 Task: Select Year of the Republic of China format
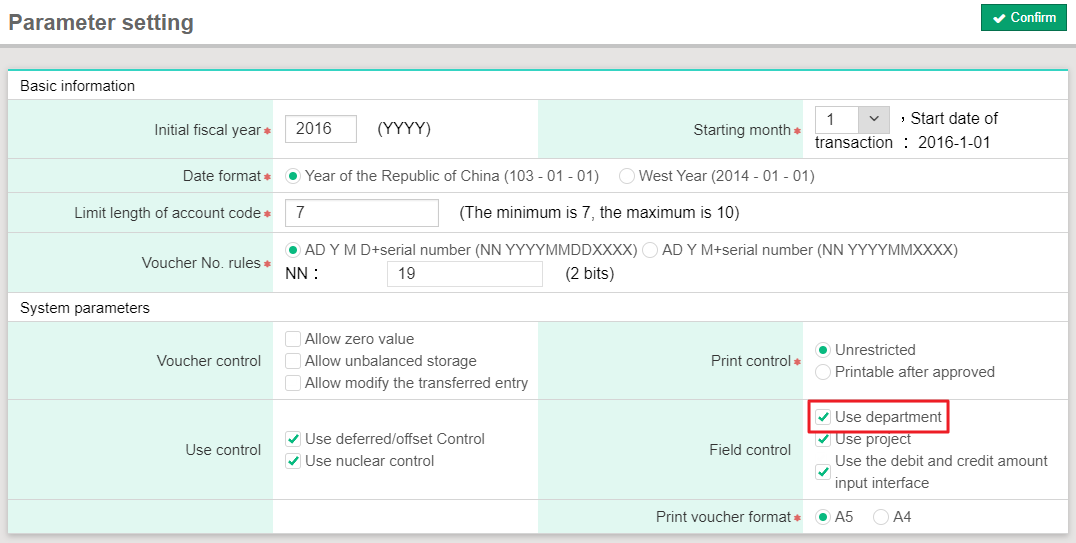pos(293,176)
